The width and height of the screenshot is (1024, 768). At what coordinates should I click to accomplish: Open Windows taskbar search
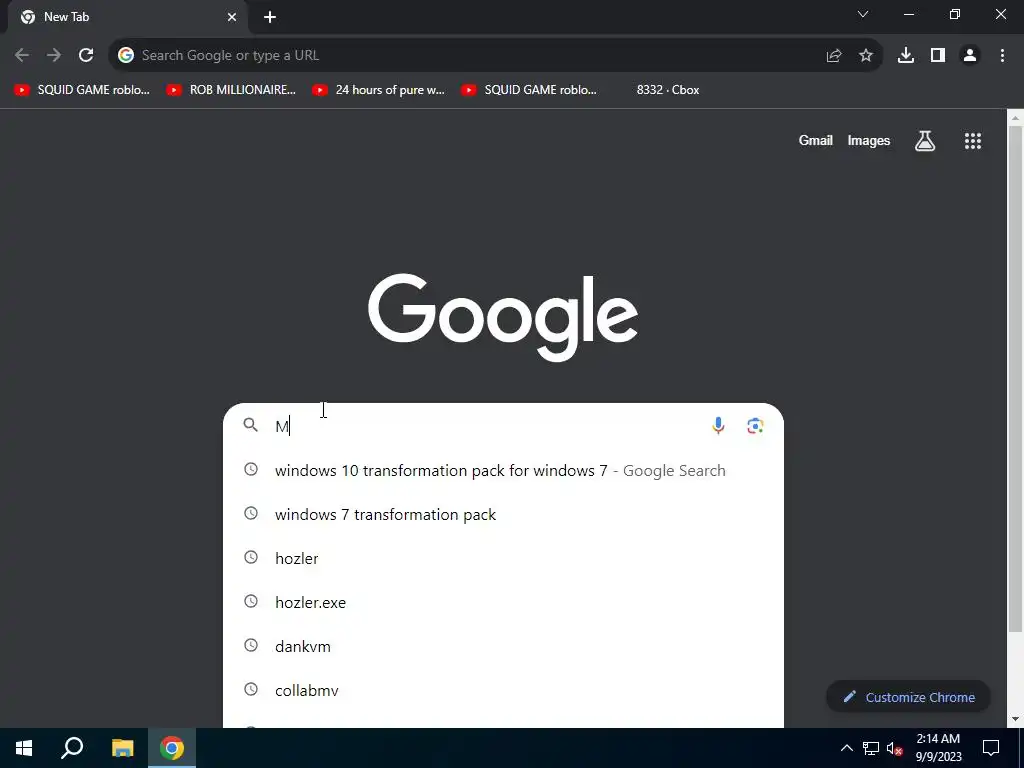point(72,748)
